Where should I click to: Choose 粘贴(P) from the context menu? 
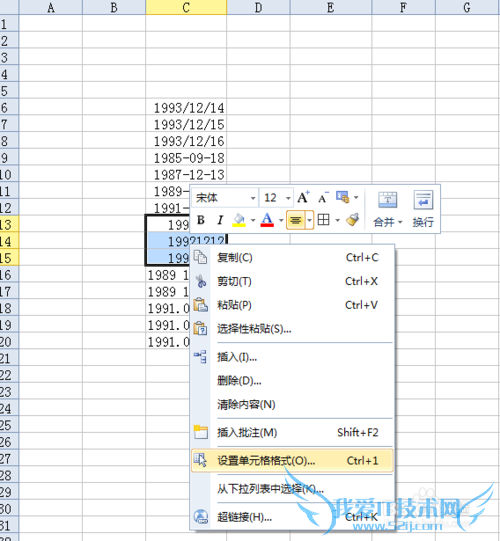point(292,305)
